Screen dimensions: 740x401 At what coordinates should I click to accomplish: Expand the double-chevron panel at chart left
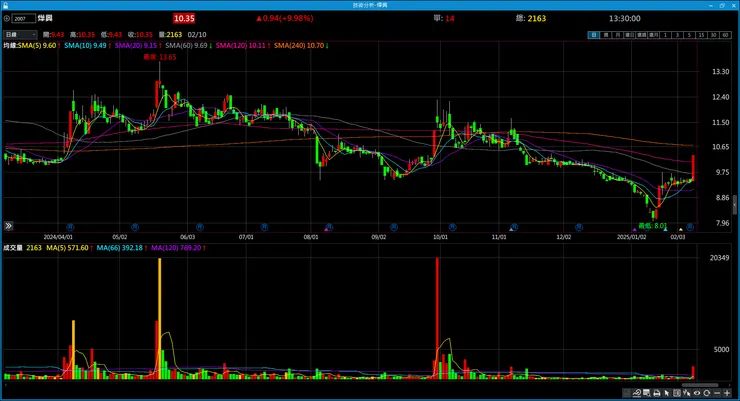click(x=8, y=226)
